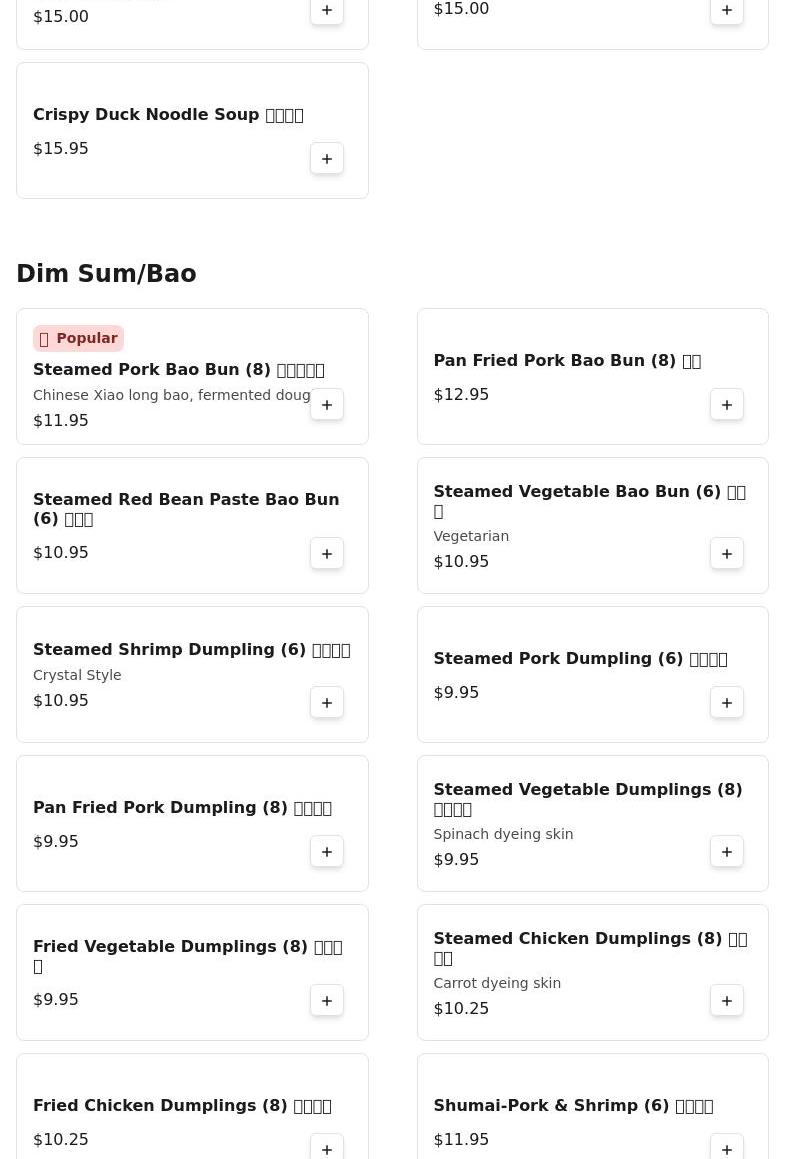Add Fried Vegetable Dumplings to cart
This screenshot has width=785, height=1159.
pyautogui.click(x=327, y=1001)
